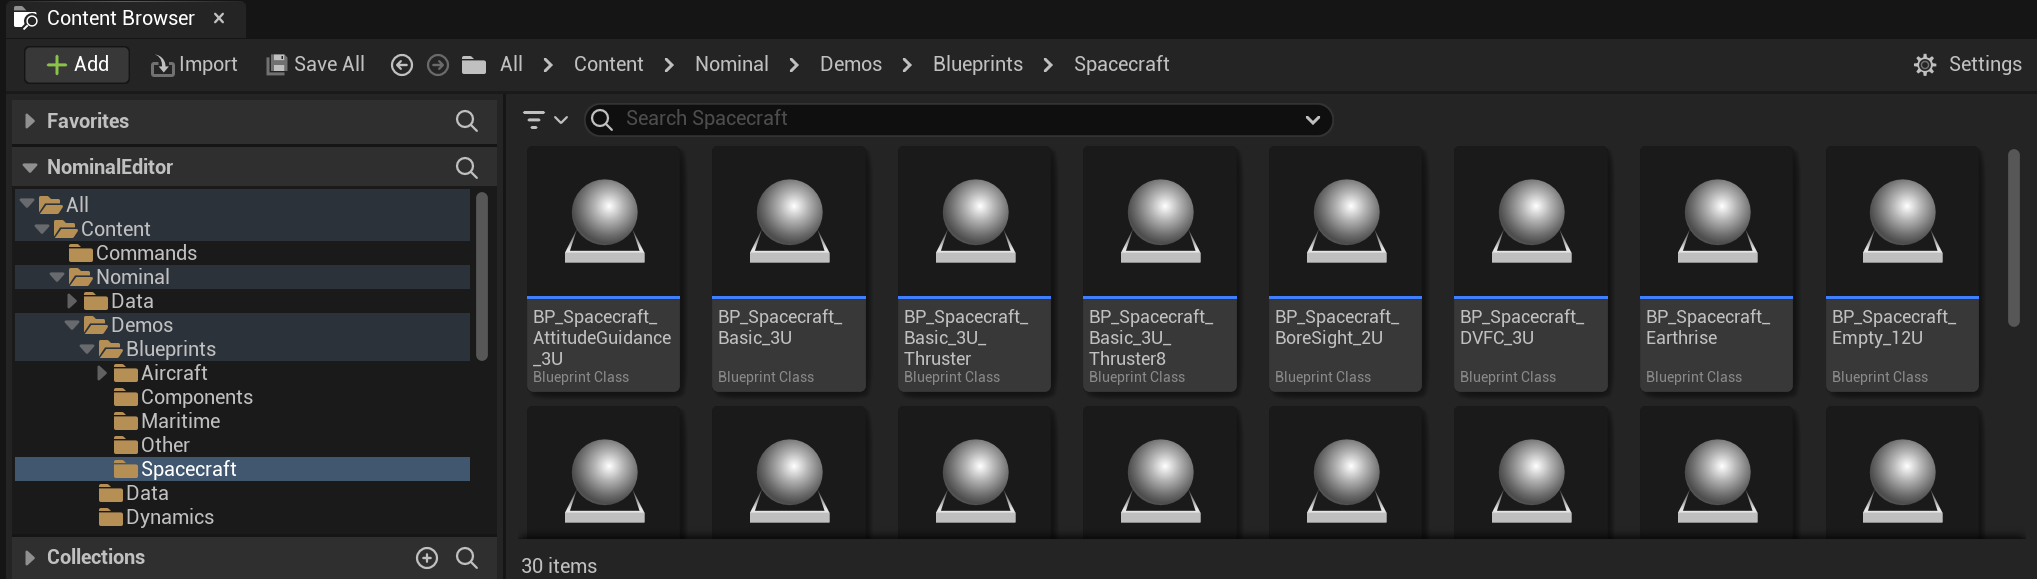The width and height of the screenshot is (2037, 579).
Task: Expand the Collections section
Action: 30,557
